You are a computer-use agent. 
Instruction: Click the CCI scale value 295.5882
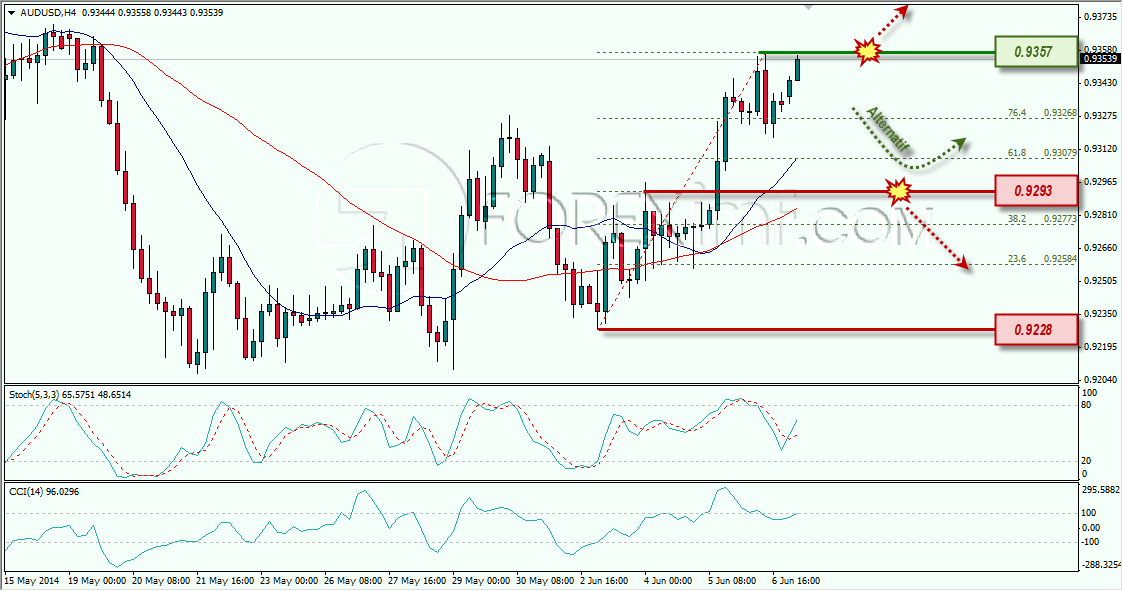[x=1099, y=490]
